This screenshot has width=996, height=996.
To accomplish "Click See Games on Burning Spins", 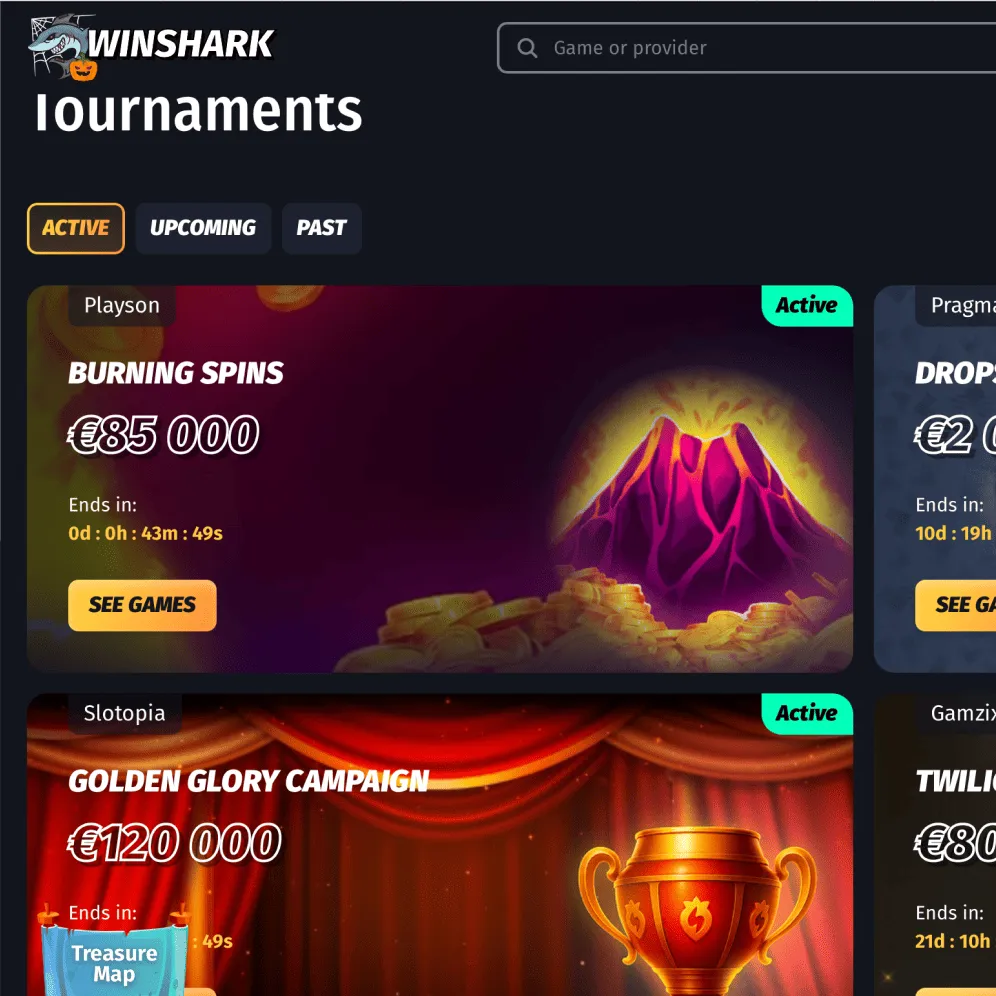I will [x=142, y=605].
